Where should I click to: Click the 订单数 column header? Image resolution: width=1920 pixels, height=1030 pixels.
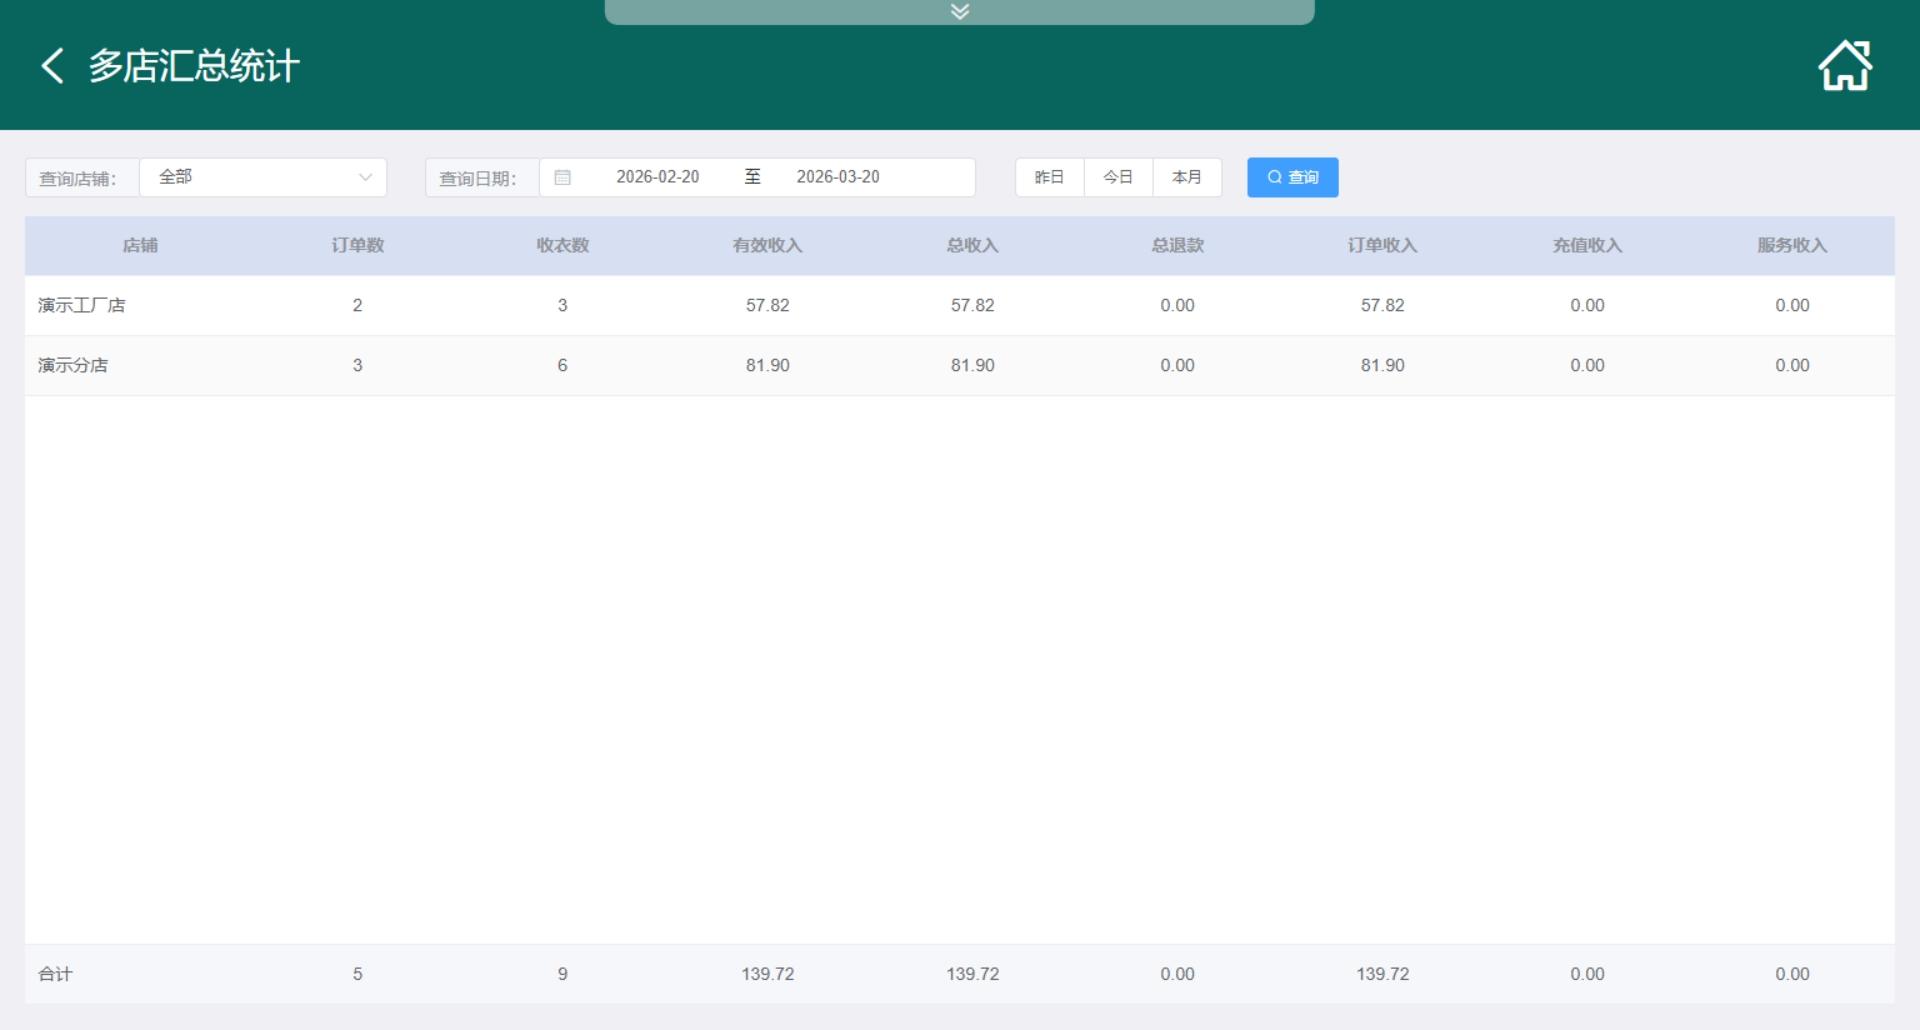click(x=358, y=245)
